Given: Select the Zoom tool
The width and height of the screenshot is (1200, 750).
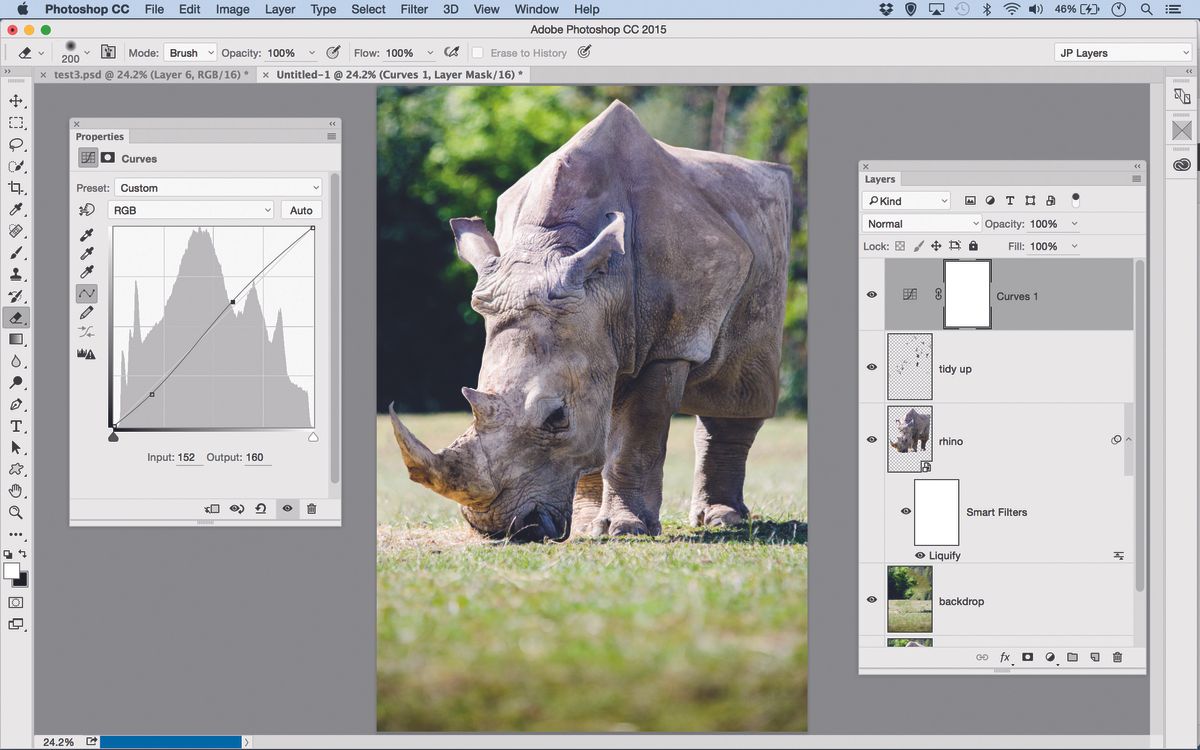Looking at the screenshot, I should point(16,512).
